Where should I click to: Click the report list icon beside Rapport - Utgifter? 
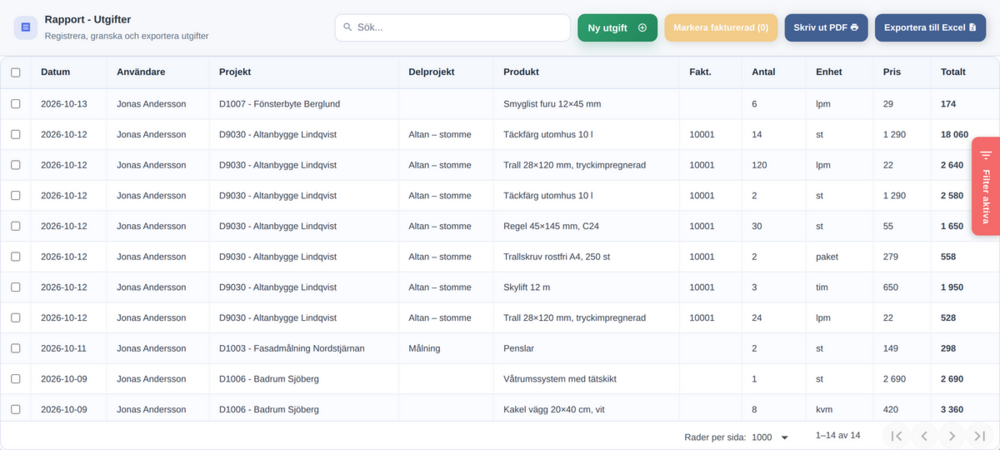tap(26, 27)
